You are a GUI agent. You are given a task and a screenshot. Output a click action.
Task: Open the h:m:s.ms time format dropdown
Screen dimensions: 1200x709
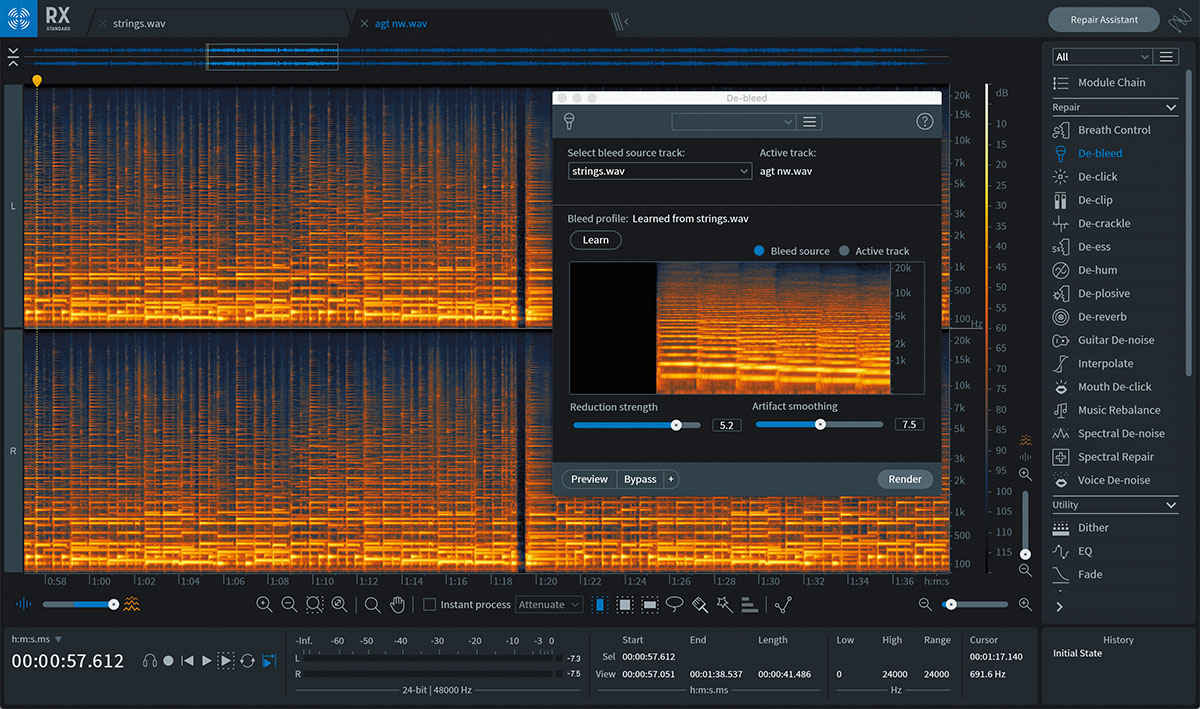click(37, 639)
